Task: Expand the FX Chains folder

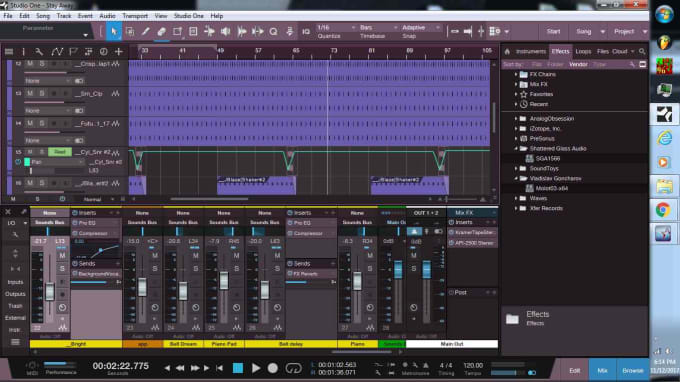Action: [x=516, y=75]
